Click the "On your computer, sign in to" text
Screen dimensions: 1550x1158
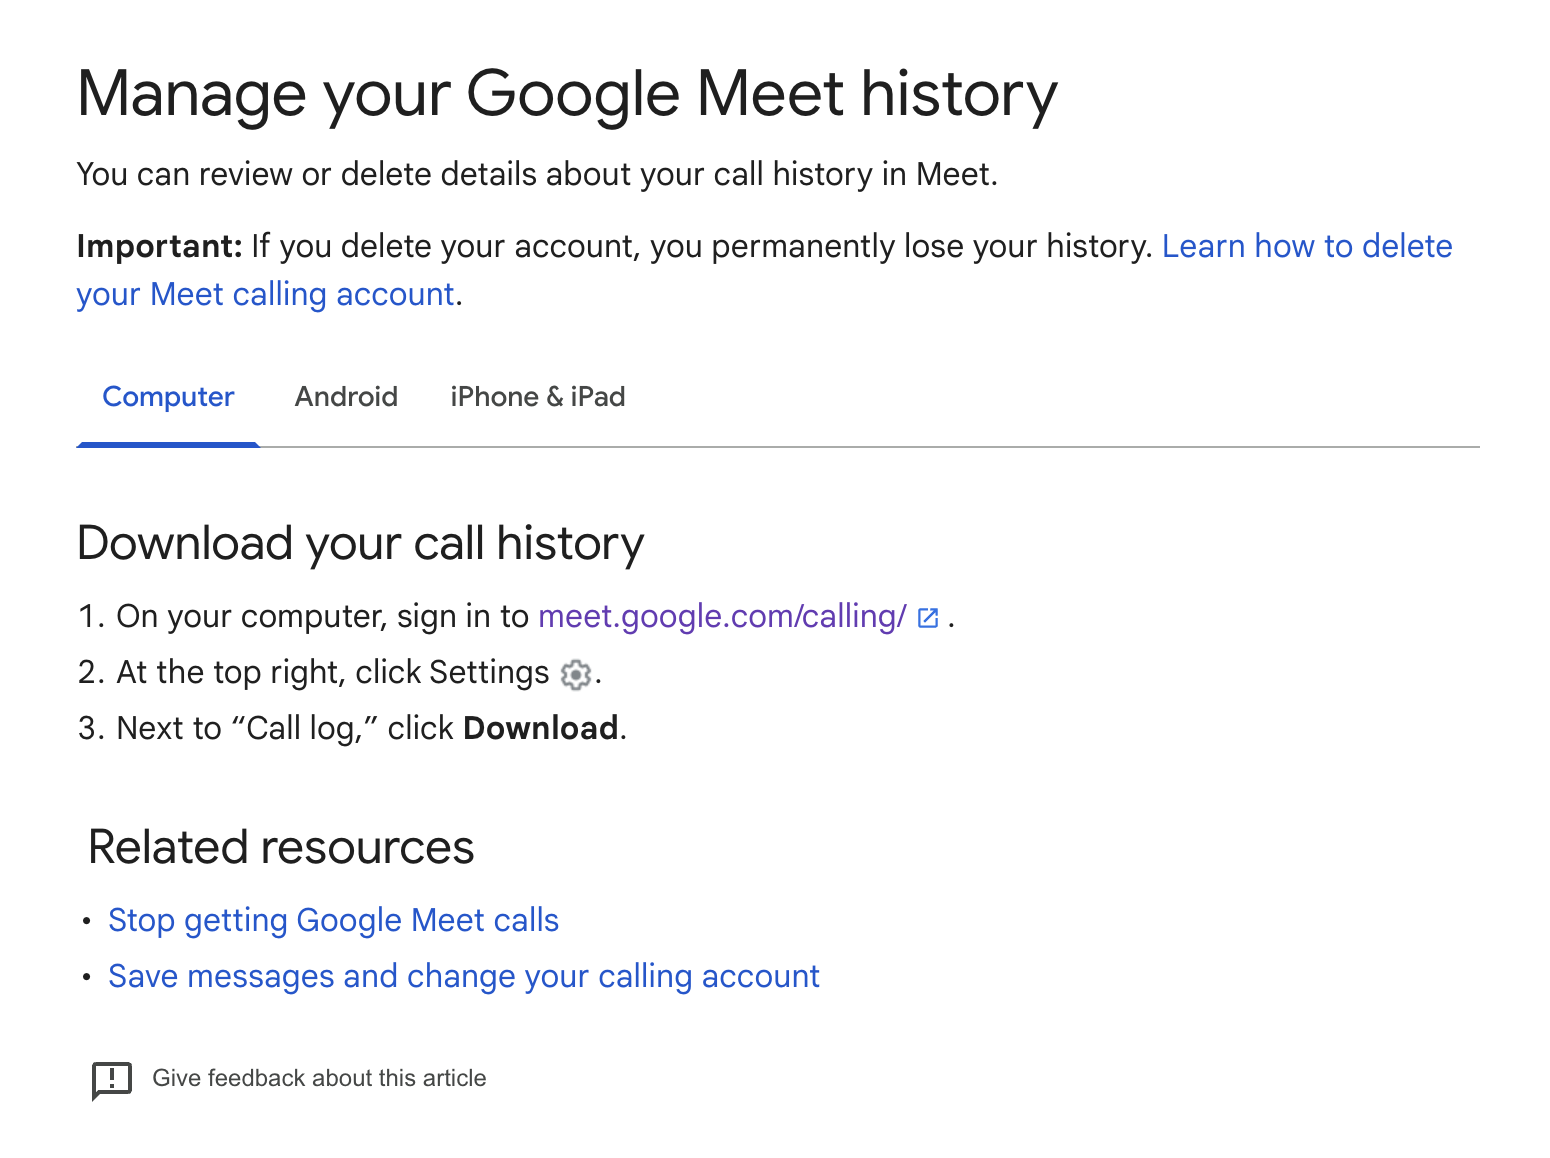click(322, 616)
